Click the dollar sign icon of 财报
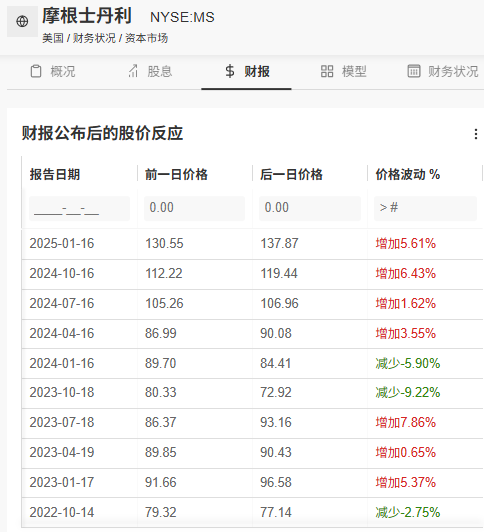Screen dimensions: 484x532 pyautogui.click(x=230, y=71)
